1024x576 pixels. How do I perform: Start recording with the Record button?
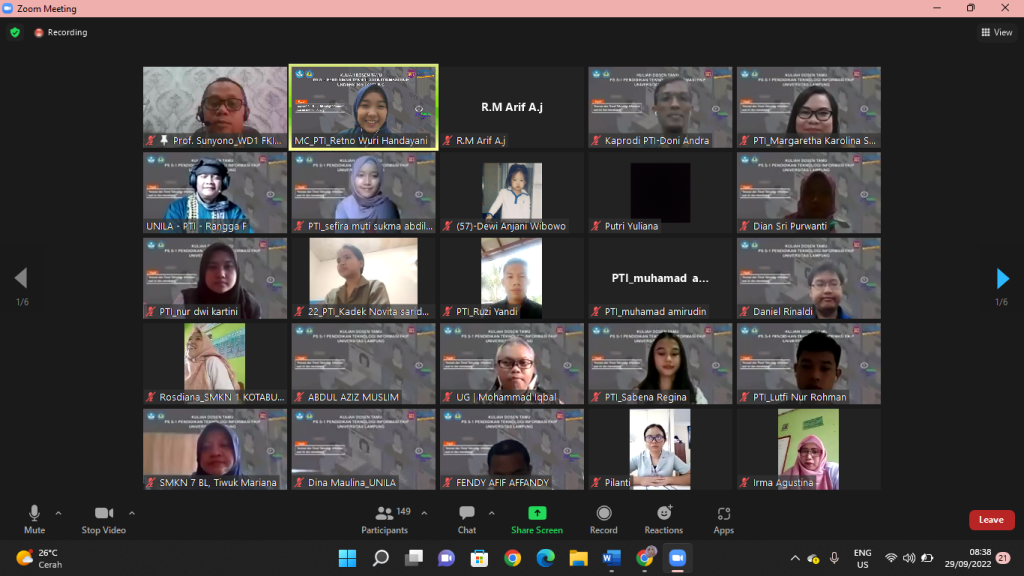coord(603,518)
